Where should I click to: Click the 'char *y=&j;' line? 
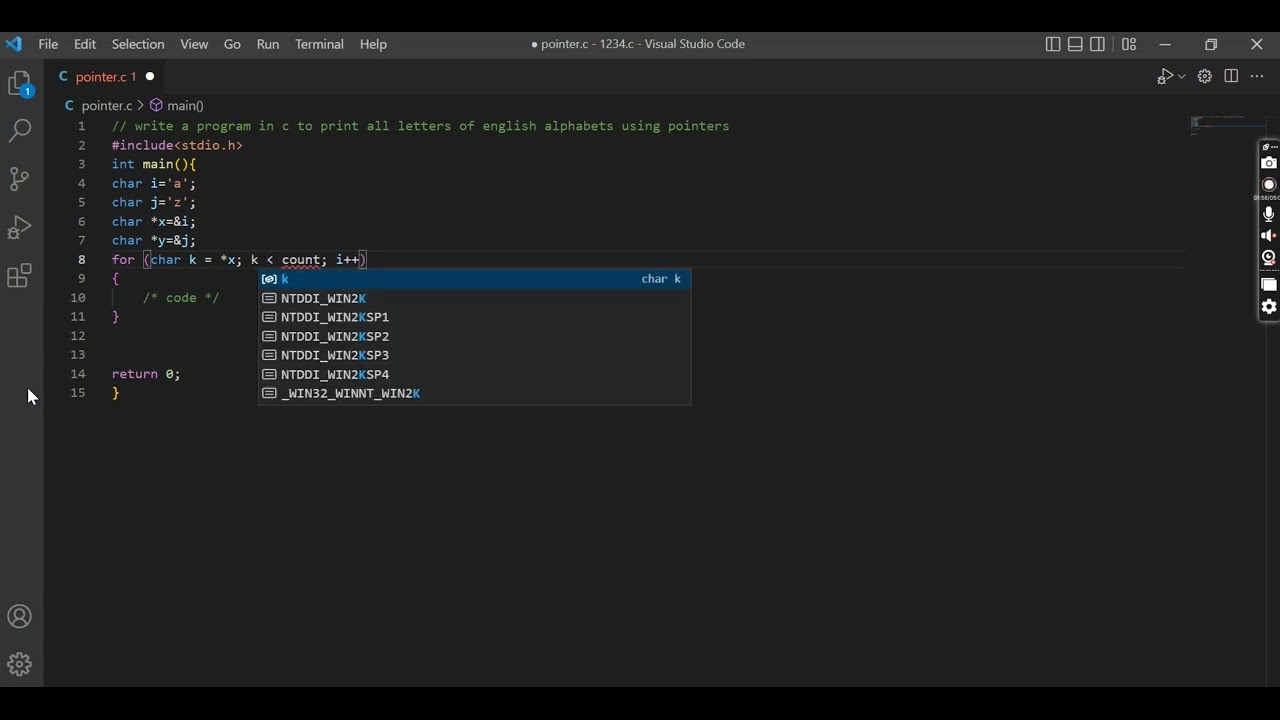click(x=154, y=241)
